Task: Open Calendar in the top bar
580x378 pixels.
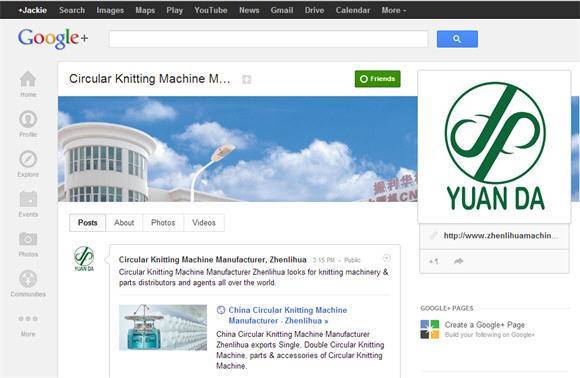Action: (x=353, y=10)
